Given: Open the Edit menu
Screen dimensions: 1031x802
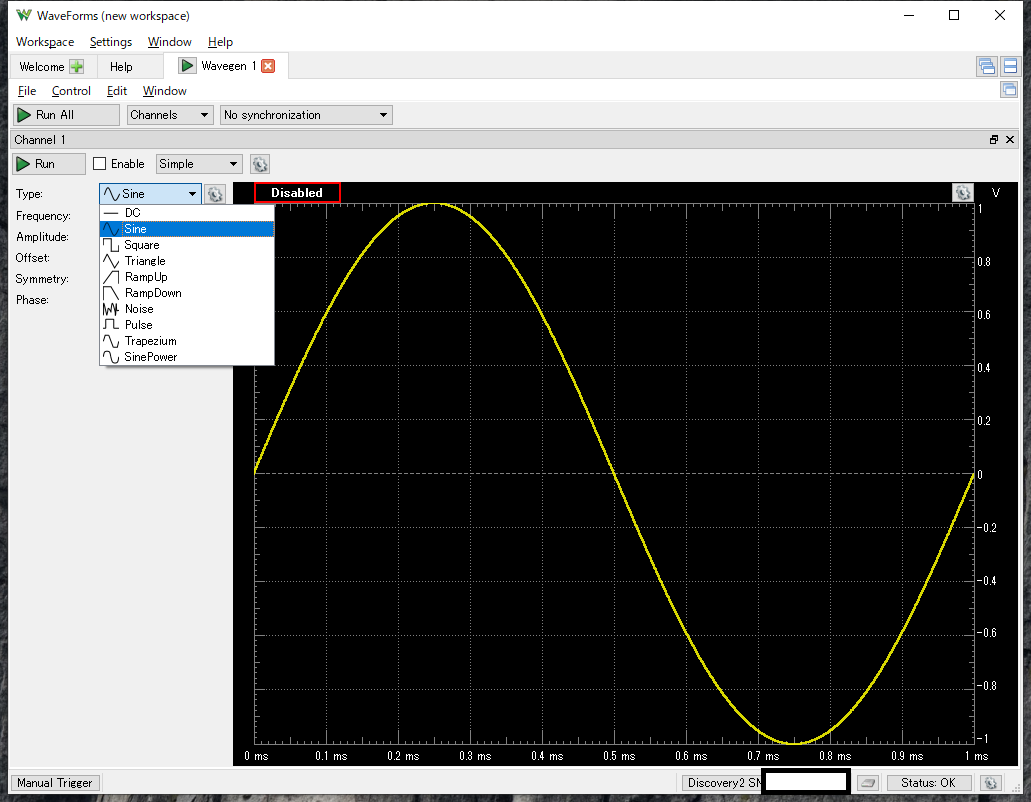Looking at the screenshot, I should 117,91.
